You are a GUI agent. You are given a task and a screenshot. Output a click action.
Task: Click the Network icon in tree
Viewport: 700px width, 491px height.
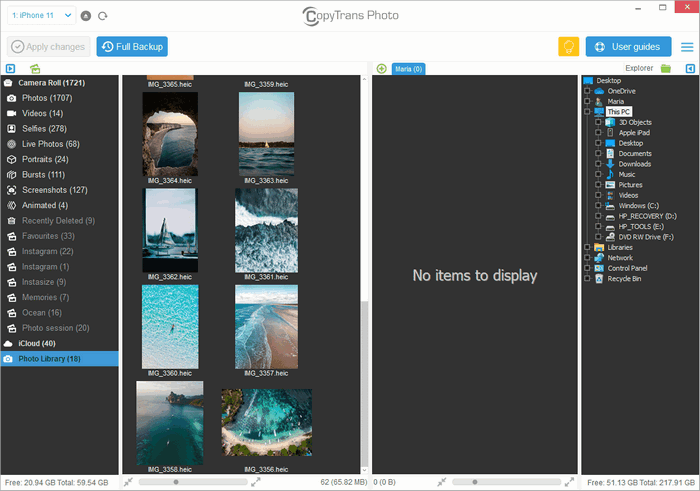(599, 258)
